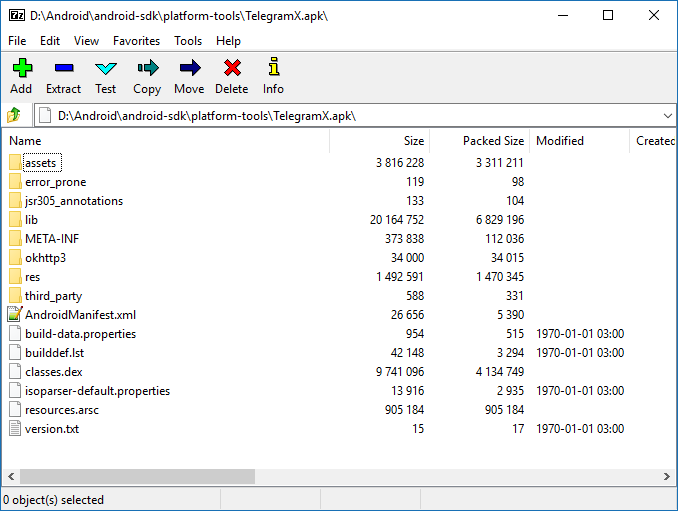This screenshot has width=678, height=511.
Task: Click the green Add toolbar icon
Action: coord(22,68)
